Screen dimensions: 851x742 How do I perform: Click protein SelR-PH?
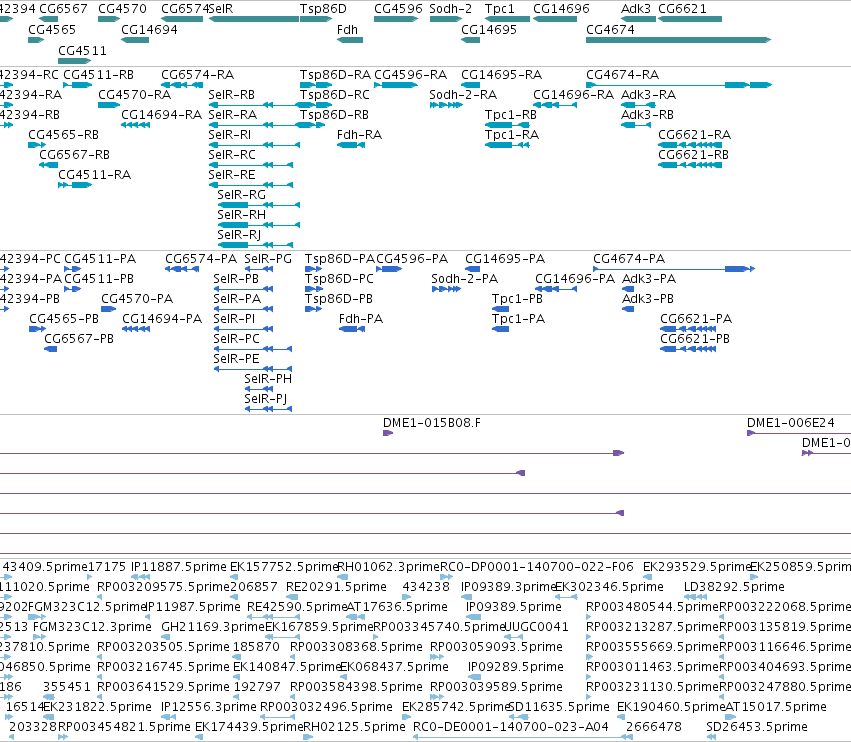tap(258, 389)
